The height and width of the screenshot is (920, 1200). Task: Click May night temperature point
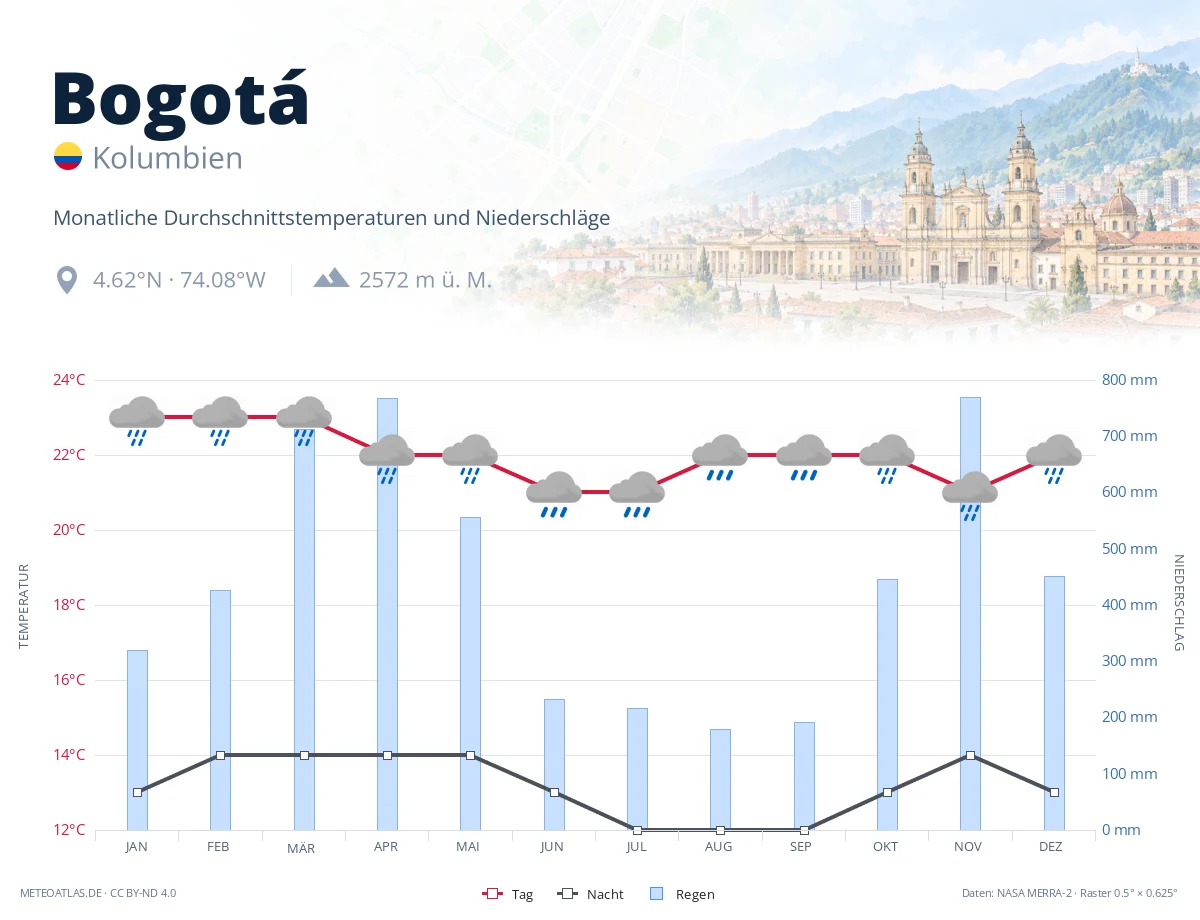(x=470, y=755)
